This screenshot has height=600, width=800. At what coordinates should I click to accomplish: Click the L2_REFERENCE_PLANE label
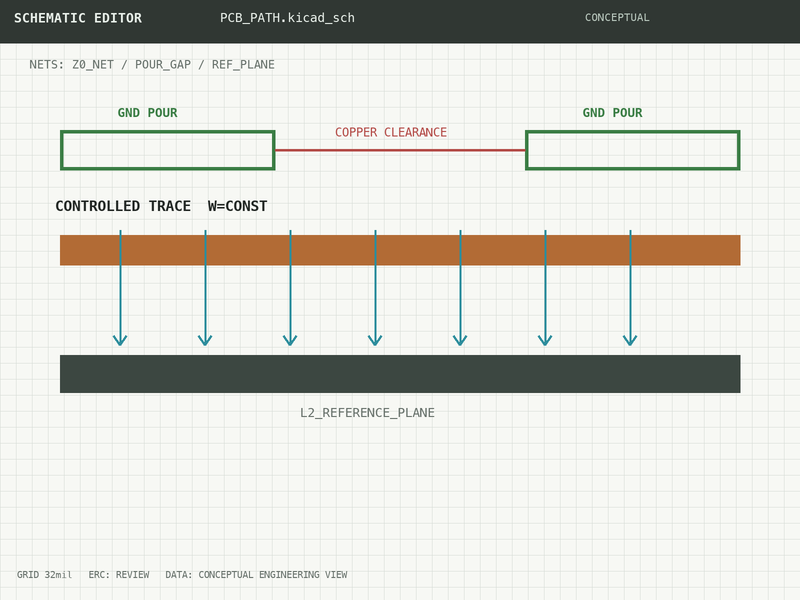click(x=367, y=413)
